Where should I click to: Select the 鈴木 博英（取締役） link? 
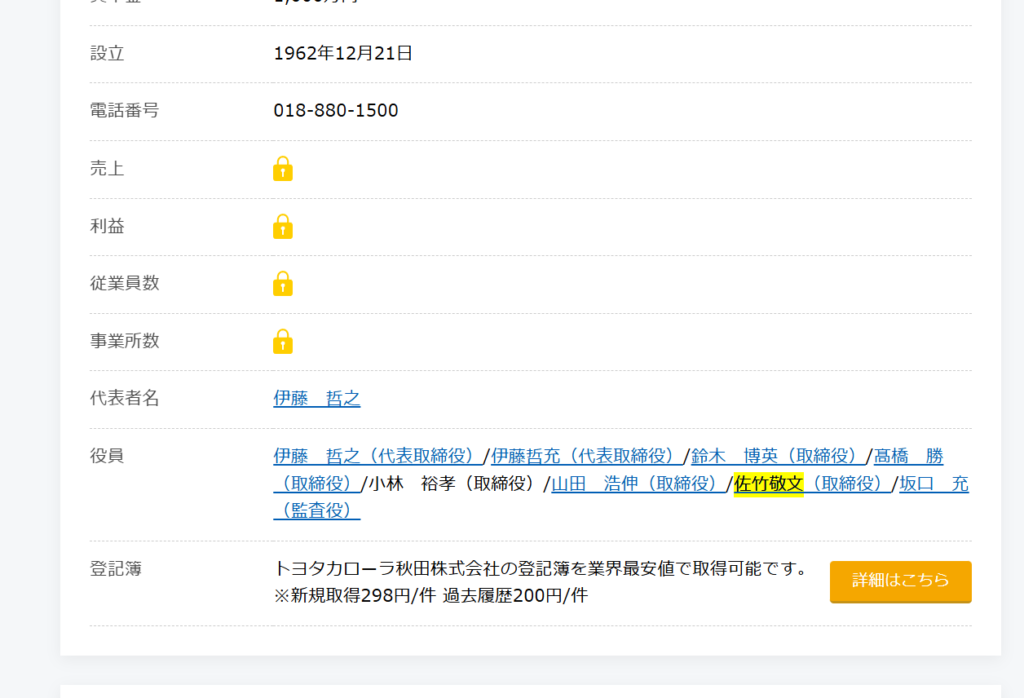pos(778,455)
